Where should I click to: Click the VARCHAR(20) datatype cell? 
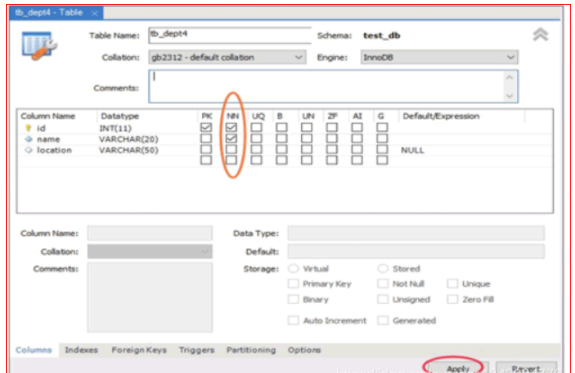[x=129, y=139]
